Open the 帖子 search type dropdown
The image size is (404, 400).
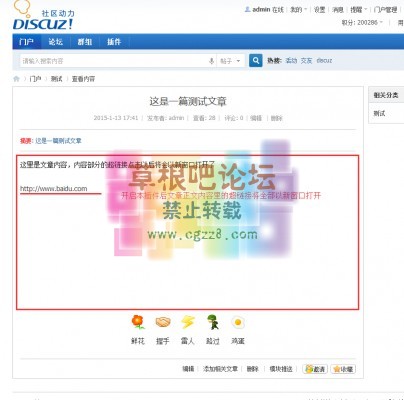click(230, 61)
